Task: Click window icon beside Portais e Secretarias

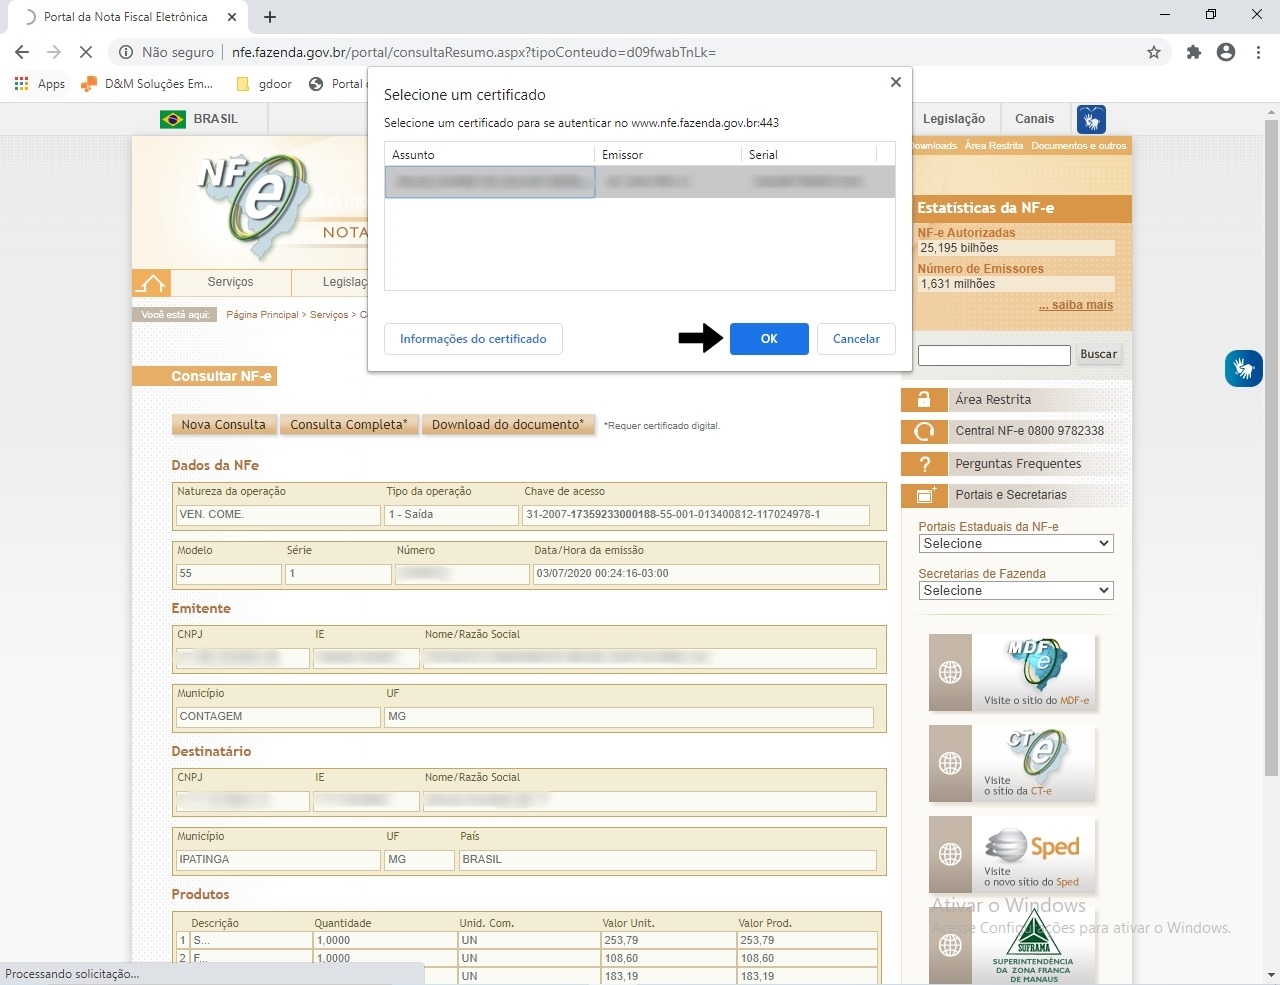Action: coord(924,495)
